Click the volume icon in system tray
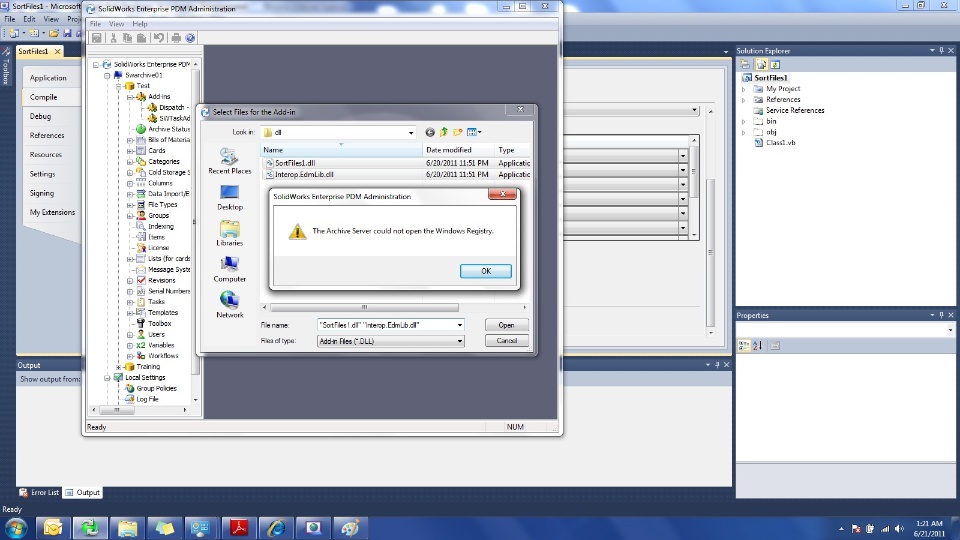Image resolution: width=960 pixels, height=540 pixels. point(899,528)
